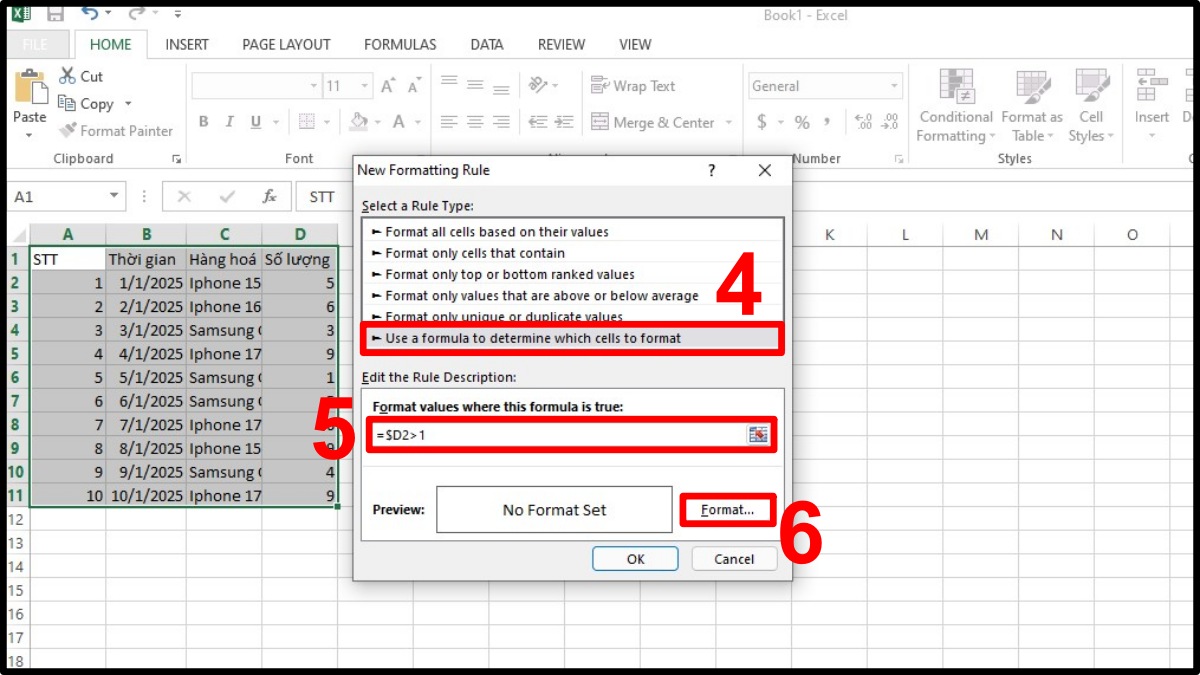Open the FILE tab

(35, 45)
